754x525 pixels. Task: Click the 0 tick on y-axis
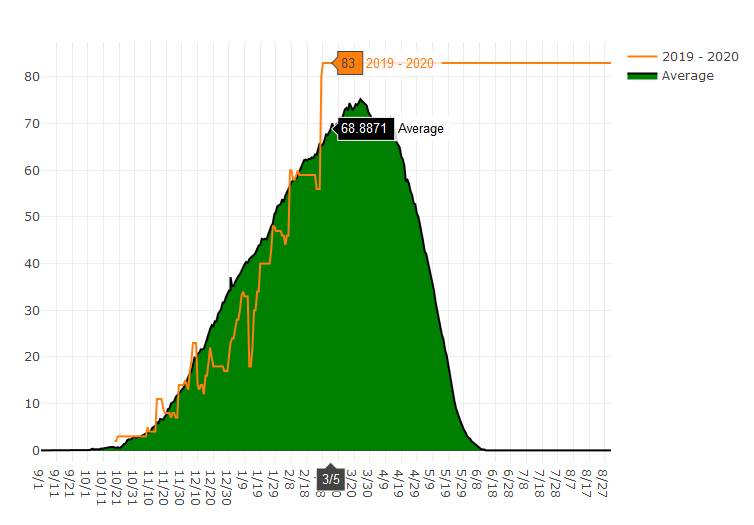point(35,451)
